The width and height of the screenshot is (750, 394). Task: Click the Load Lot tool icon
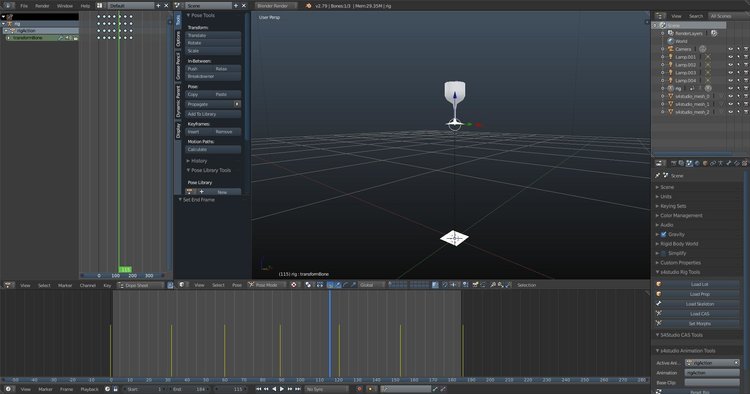tap(659, 284)
